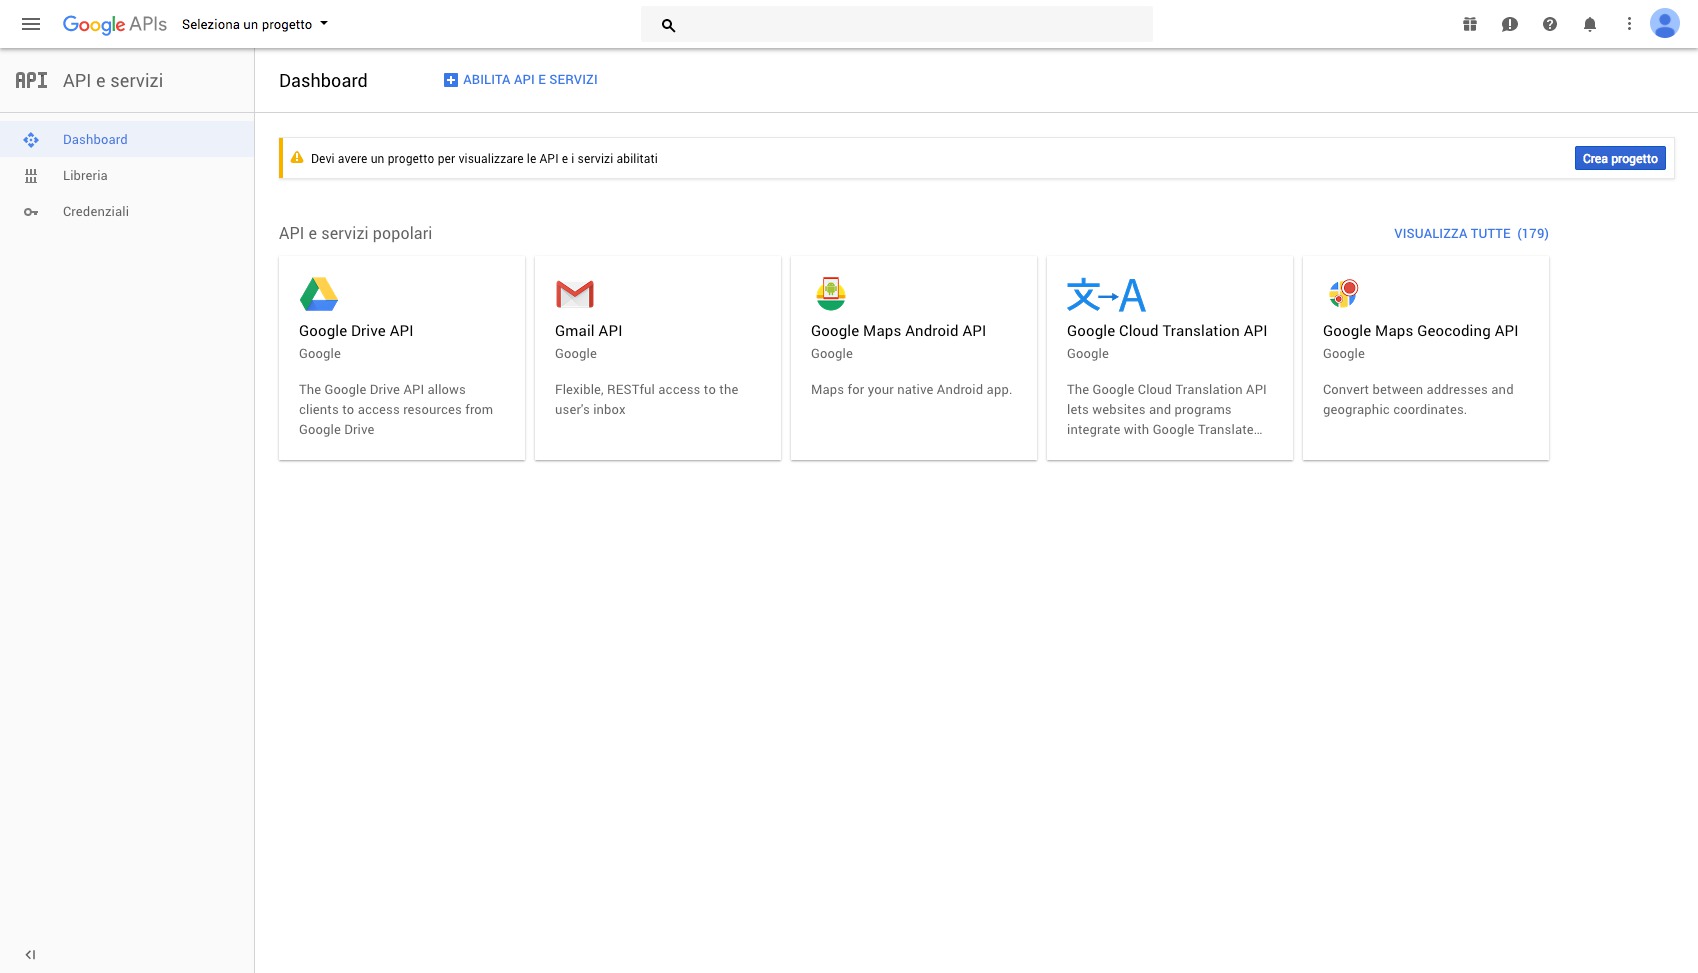Click the Gmail API envelope icon
The image size is (1698, 973).
click(x=575, y=294)
